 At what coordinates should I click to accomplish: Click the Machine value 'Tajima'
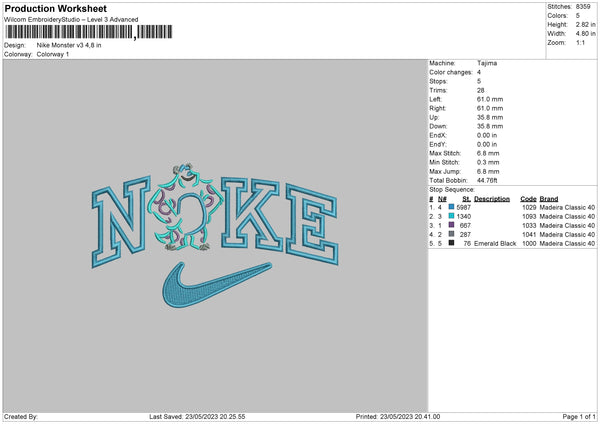pyautogui.click(x=487, y=63)
